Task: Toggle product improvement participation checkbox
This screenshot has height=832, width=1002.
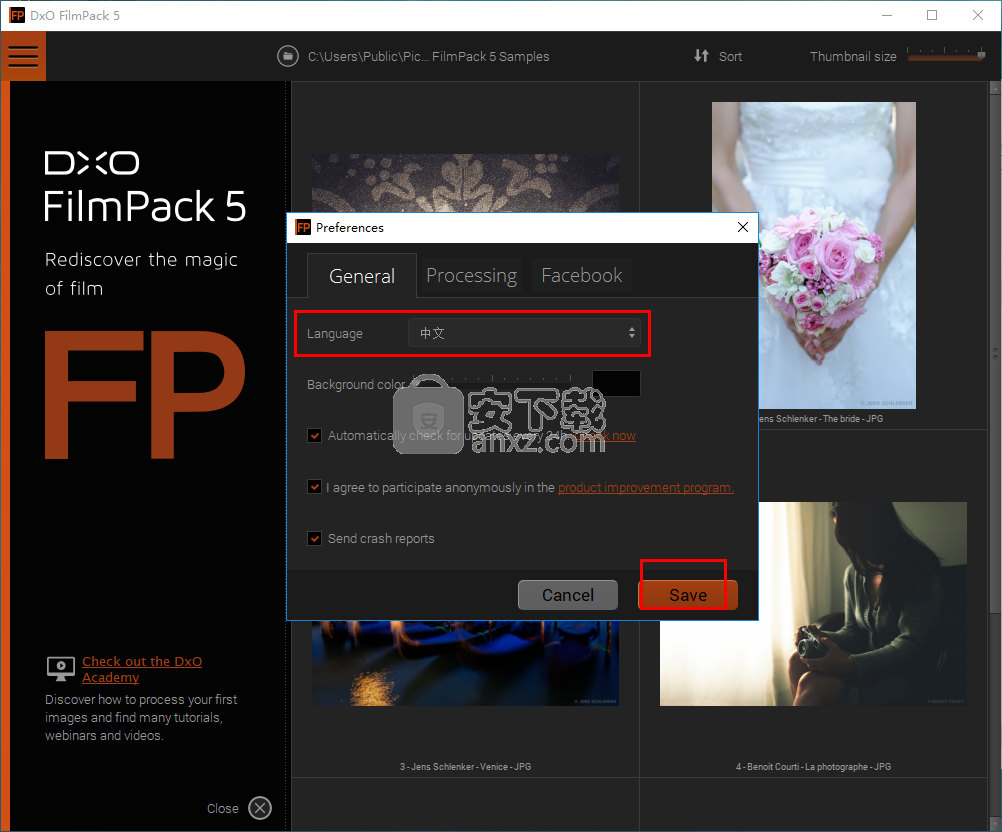Action: click(314, 487)
